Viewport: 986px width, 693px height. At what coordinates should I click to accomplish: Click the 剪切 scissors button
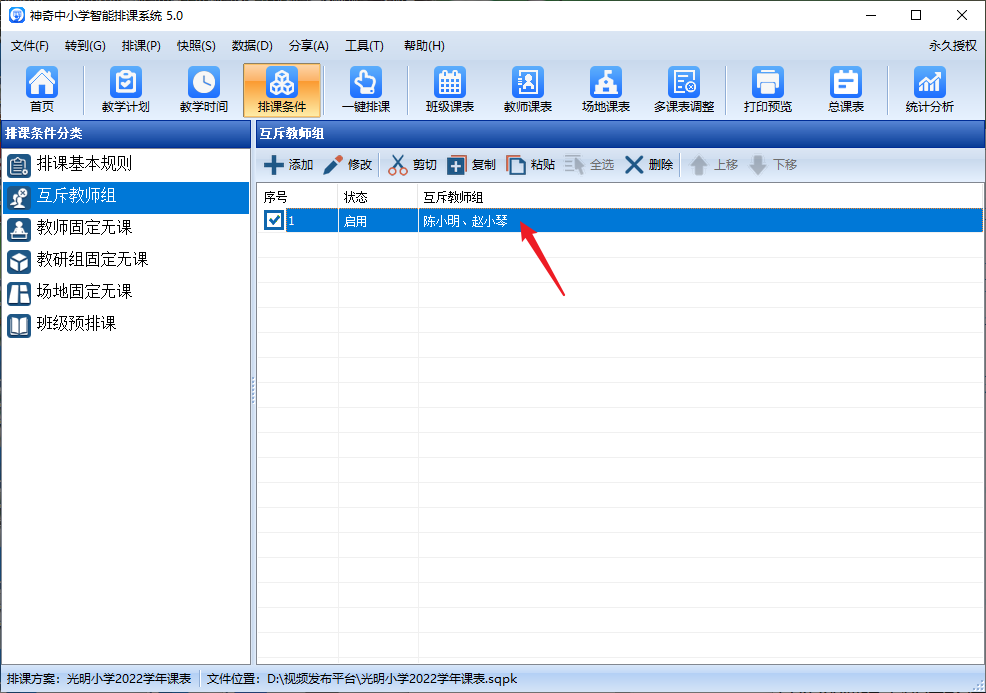click(412, 165)
